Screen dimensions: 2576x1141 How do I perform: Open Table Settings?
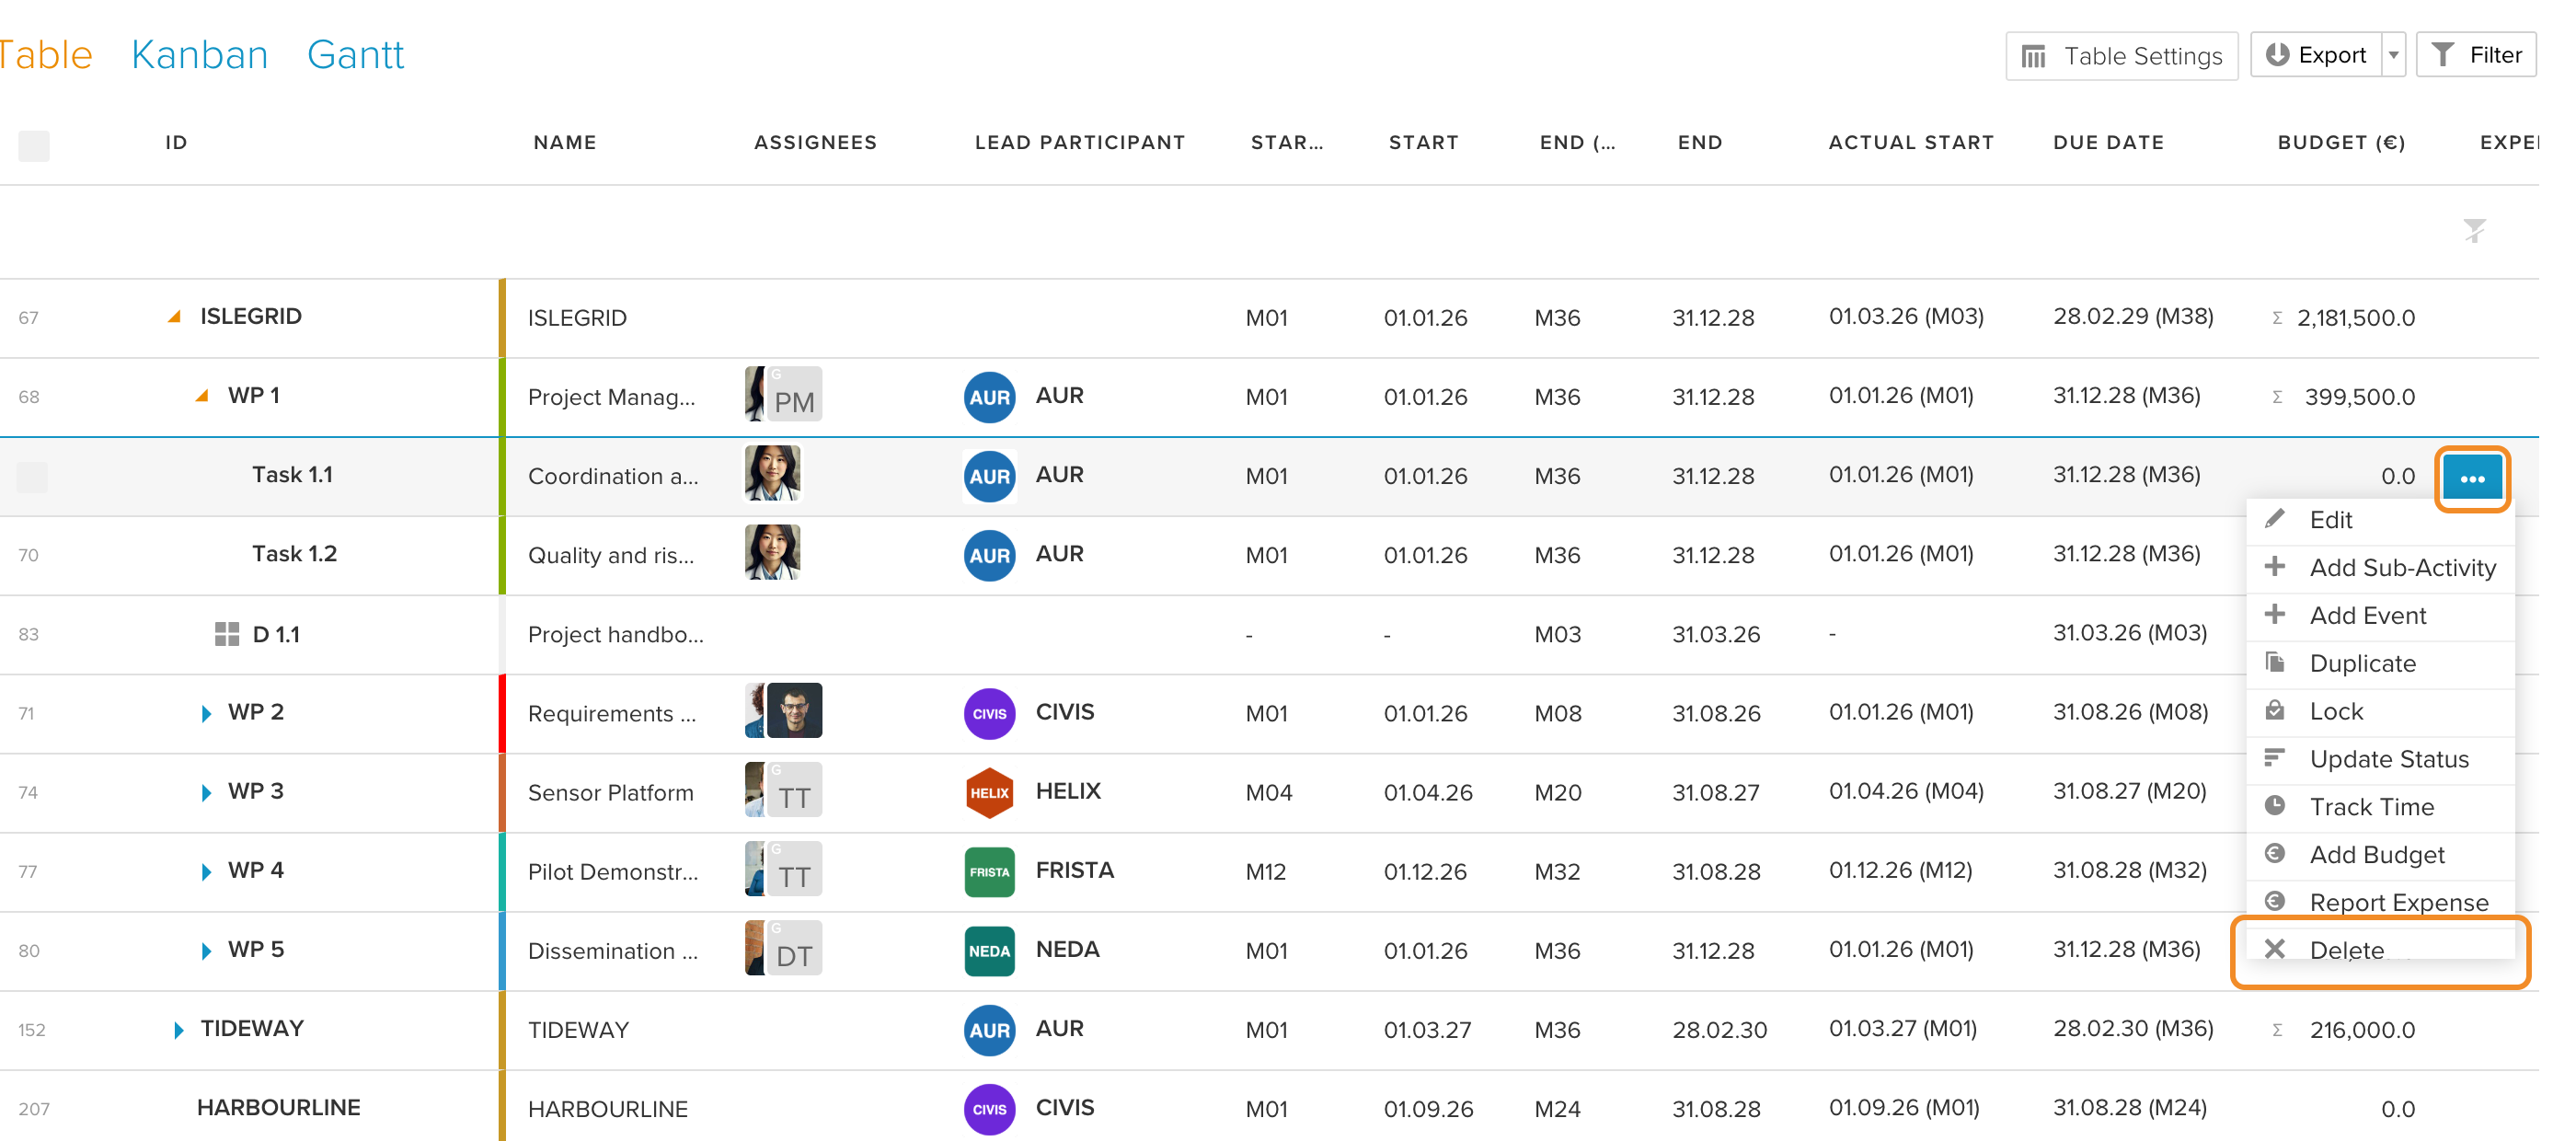click(2121, 56)
